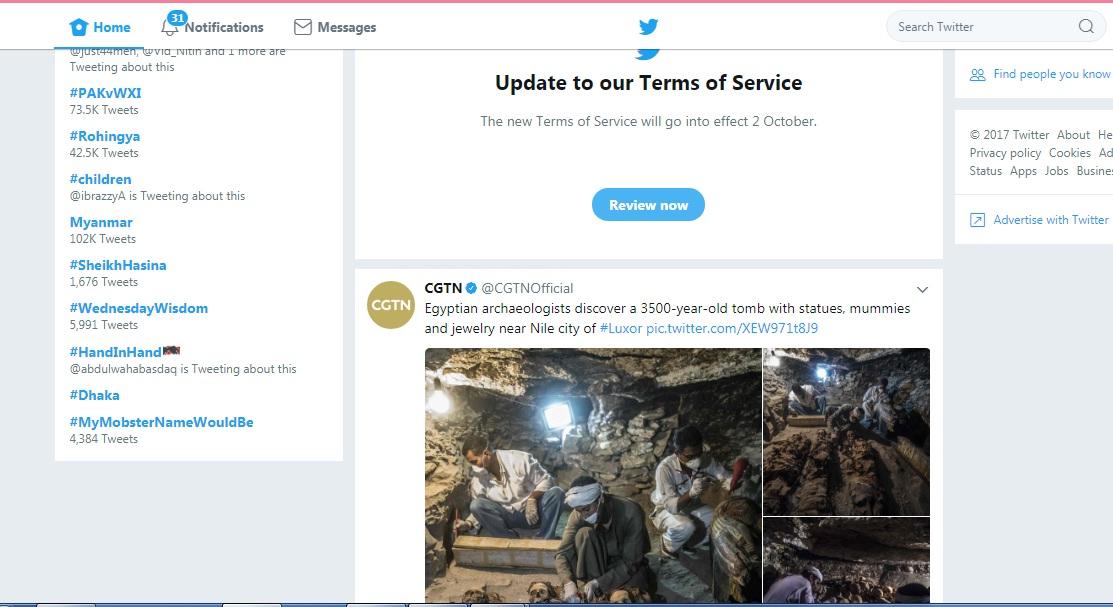Open the #PAKvWXI trend link
This screenshot has height=607, width=1113.
(x=105, y=93)
